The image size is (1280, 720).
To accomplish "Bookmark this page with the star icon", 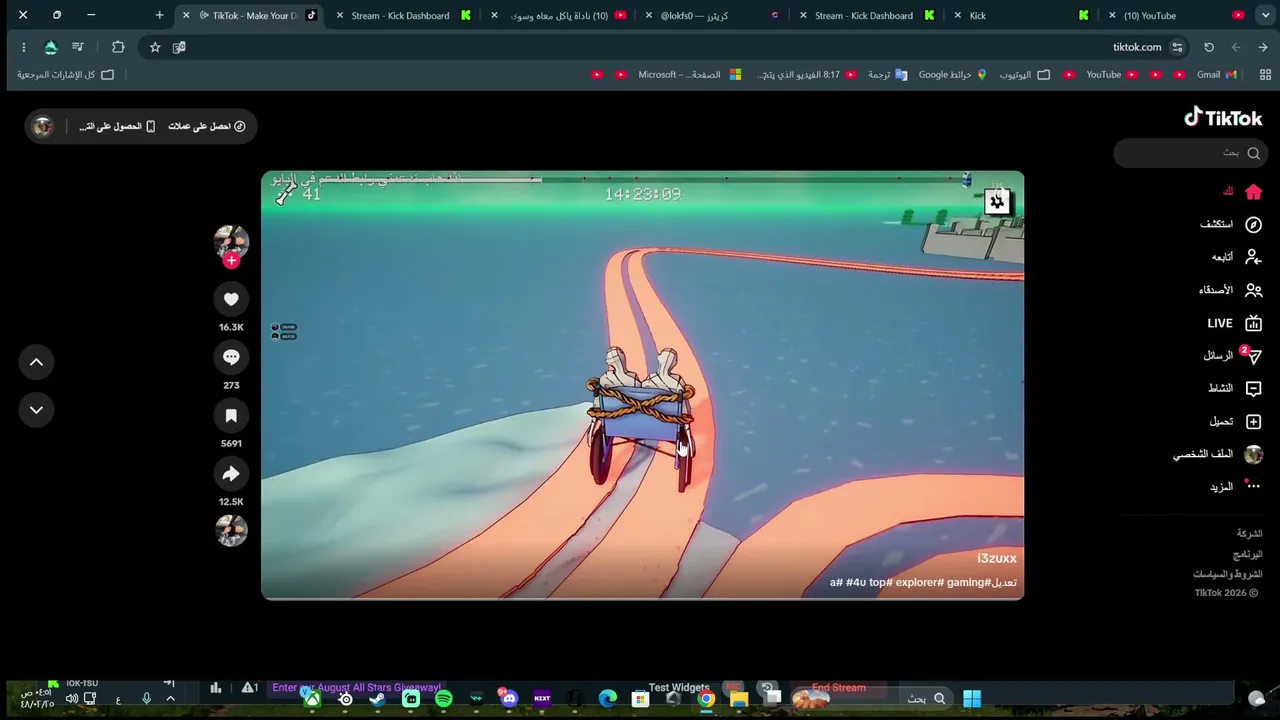I will (155, 47).
